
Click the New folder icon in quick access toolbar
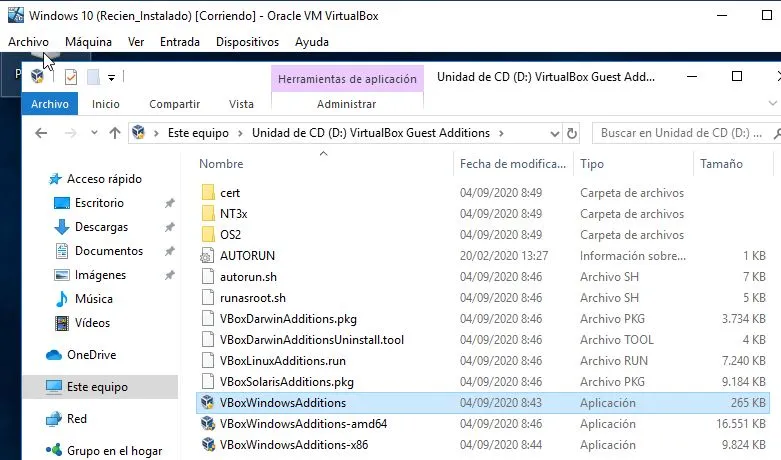pyautogui.click(x=93, y=77)
